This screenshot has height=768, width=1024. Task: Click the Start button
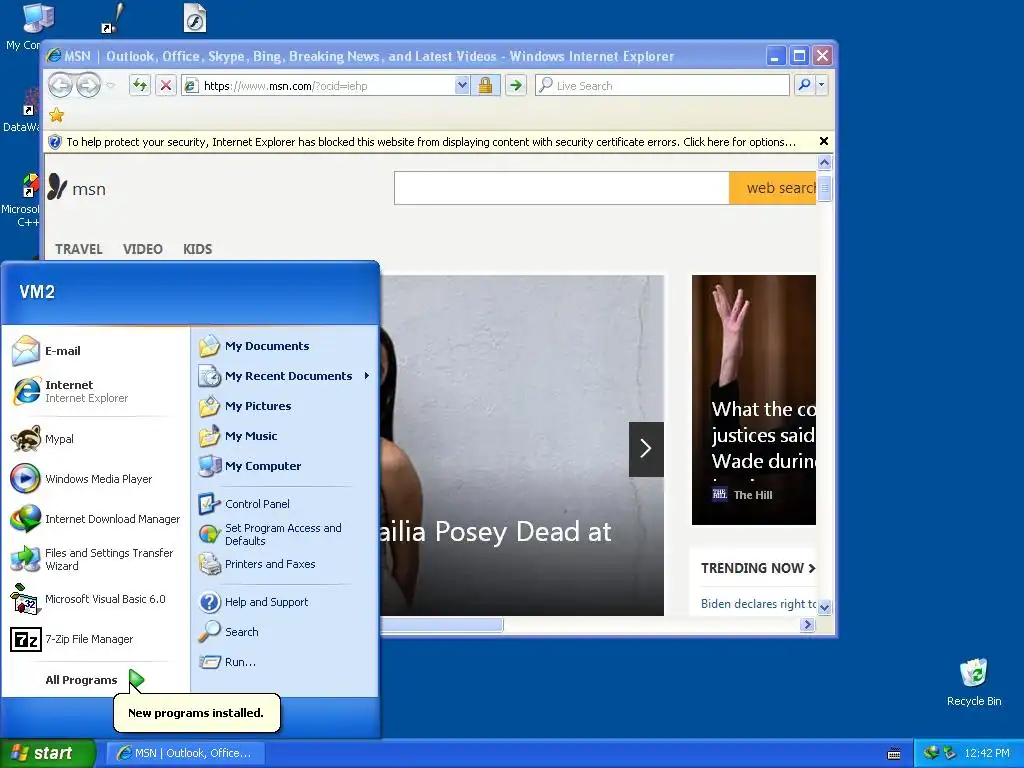(47, 753)
